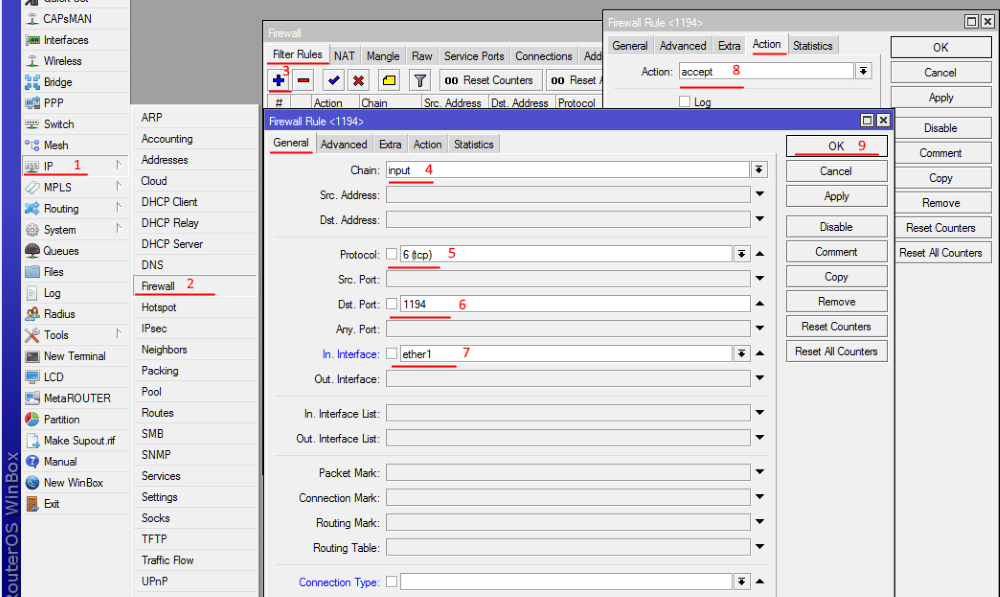Toggle the negate checkbox beside In. Interface
This screenshot has height=597, width=1000.
(x=392, y=354)
